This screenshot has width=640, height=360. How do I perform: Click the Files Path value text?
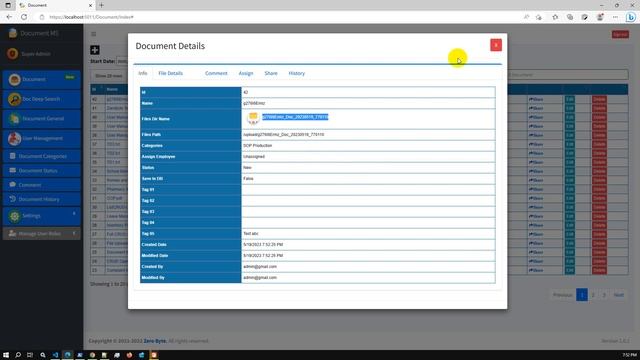tap(284, 134)
